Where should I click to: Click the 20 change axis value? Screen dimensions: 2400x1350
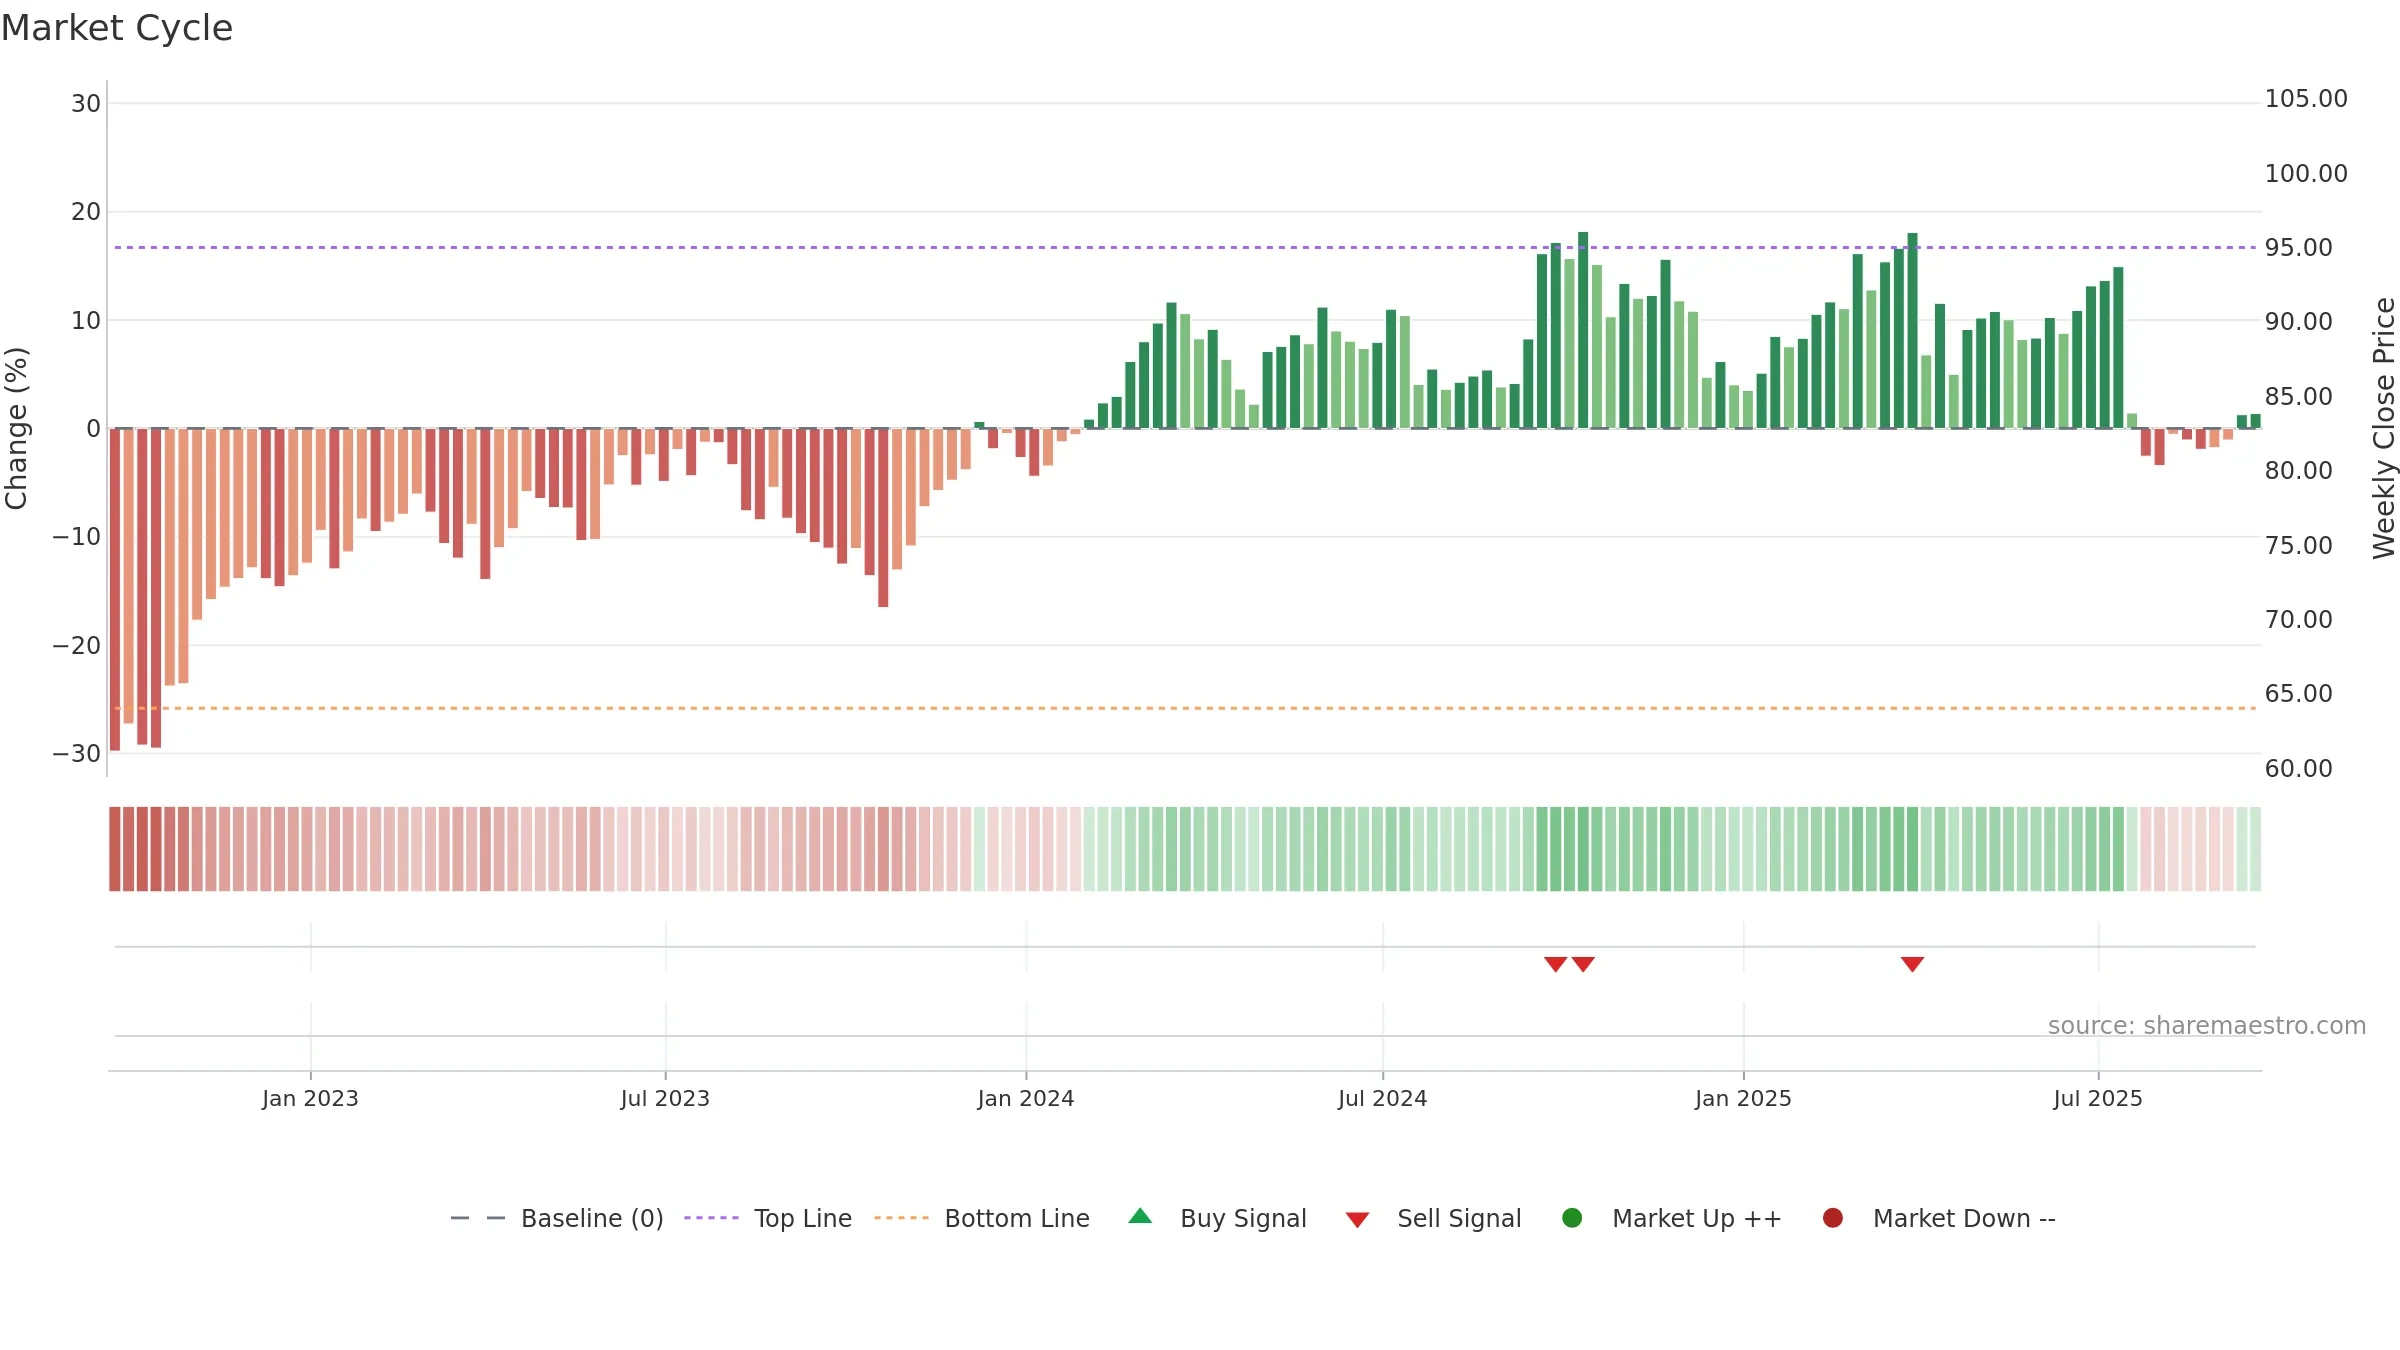pos(86,212)
